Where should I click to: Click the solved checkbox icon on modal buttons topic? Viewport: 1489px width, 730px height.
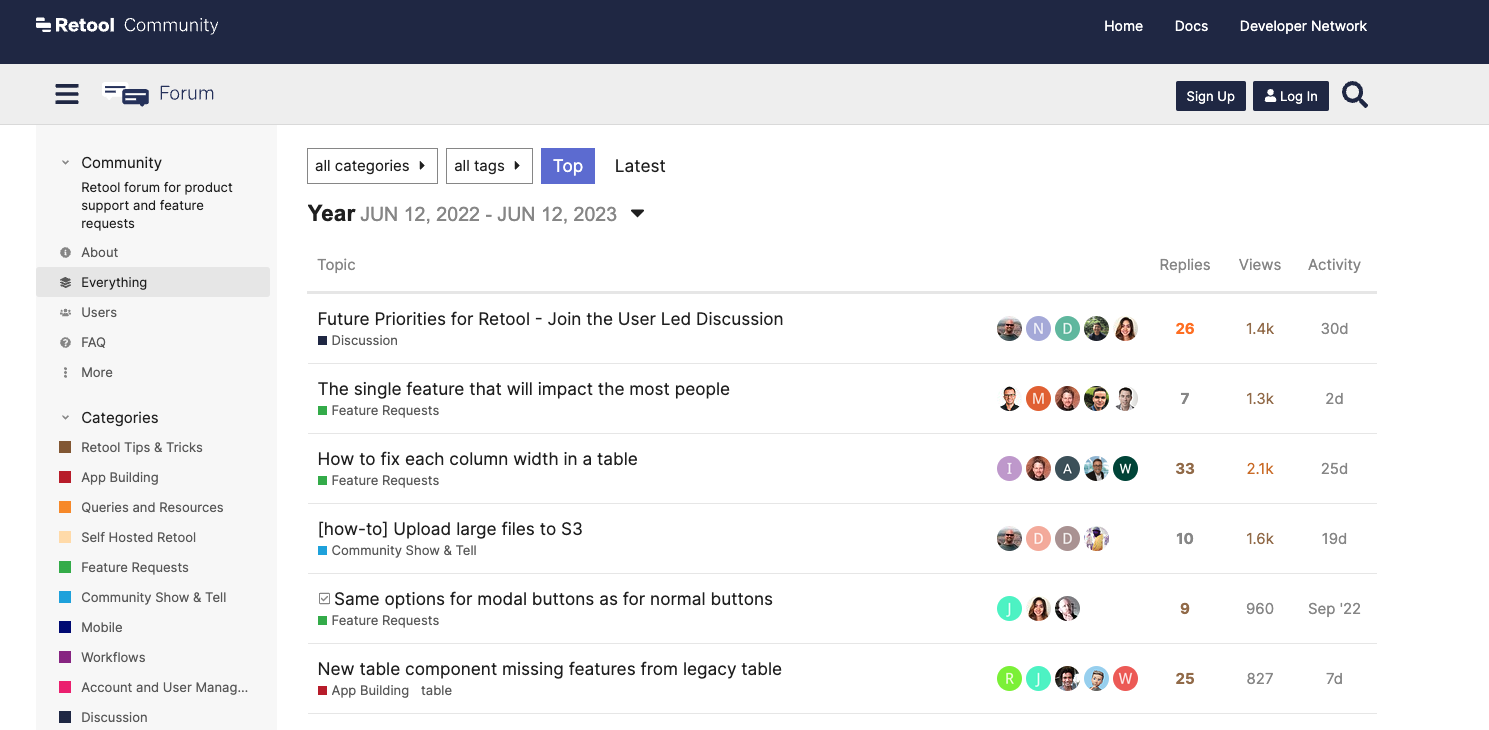[324, 599]
